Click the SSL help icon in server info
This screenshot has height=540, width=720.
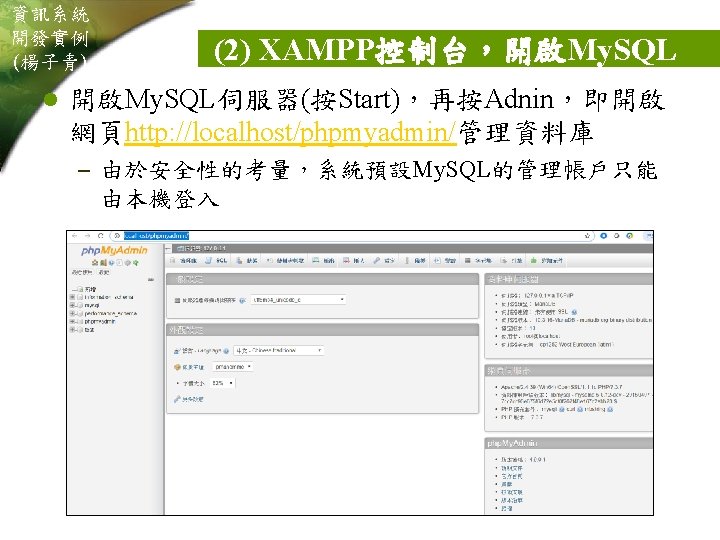tap(574, 312)
